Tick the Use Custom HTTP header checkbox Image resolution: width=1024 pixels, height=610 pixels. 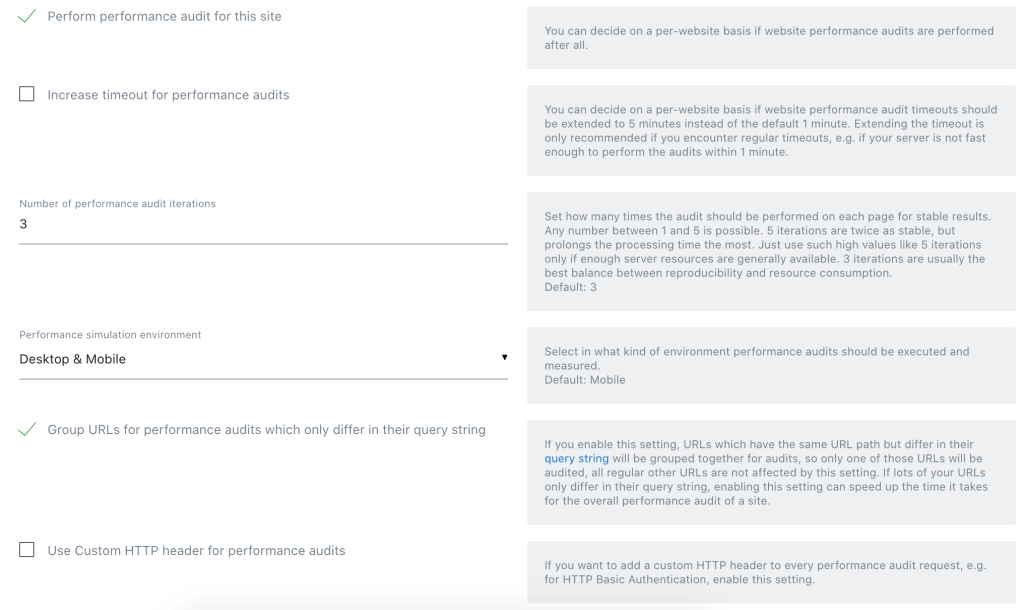point(27,550)
